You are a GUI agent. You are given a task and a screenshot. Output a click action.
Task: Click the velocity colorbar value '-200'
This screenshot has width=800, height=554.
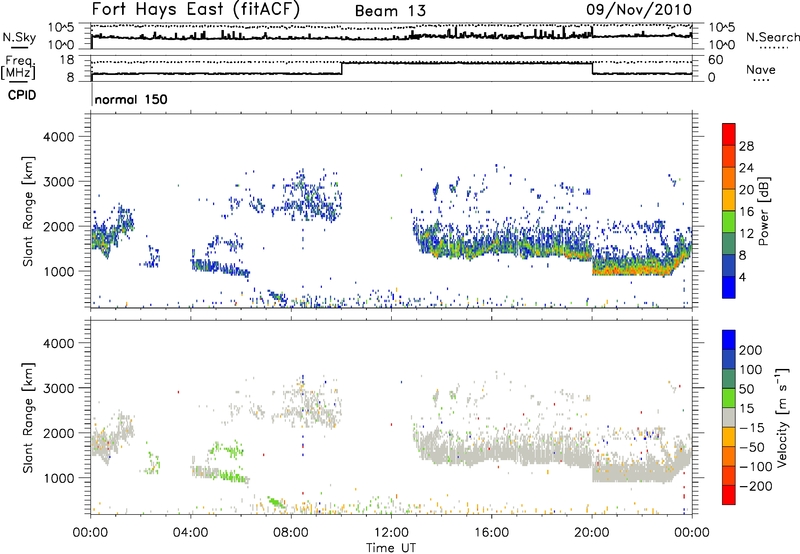coord(756,486)
